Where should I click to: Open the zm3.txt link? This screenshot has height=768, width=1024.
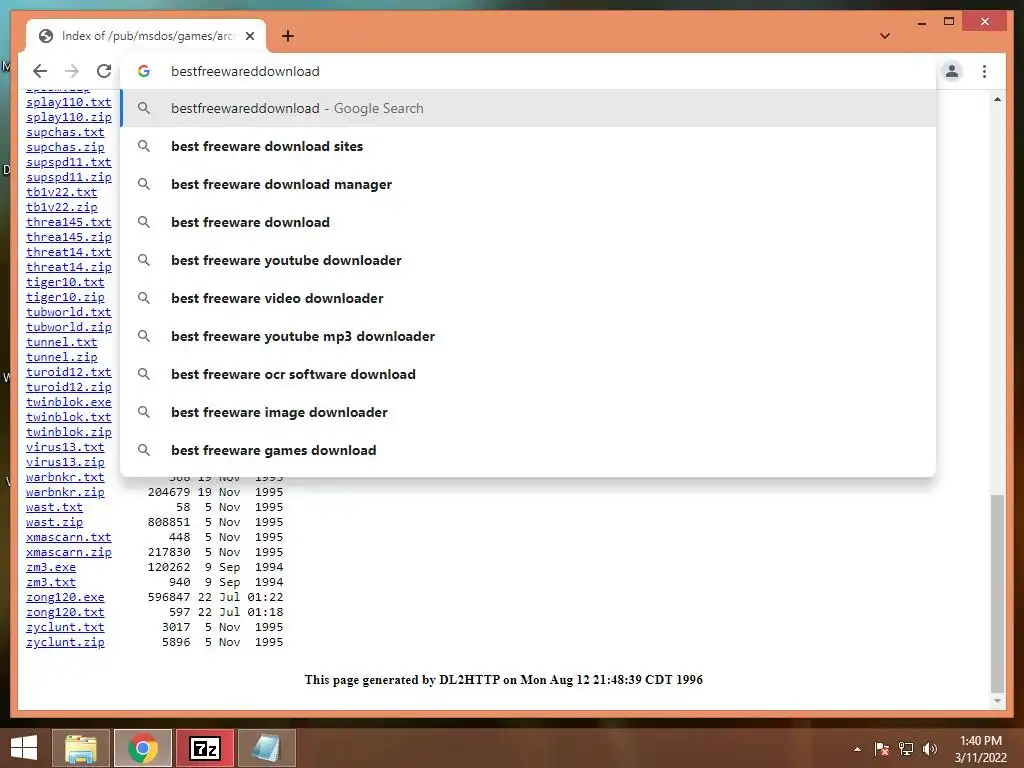click(x=51, y=583)
